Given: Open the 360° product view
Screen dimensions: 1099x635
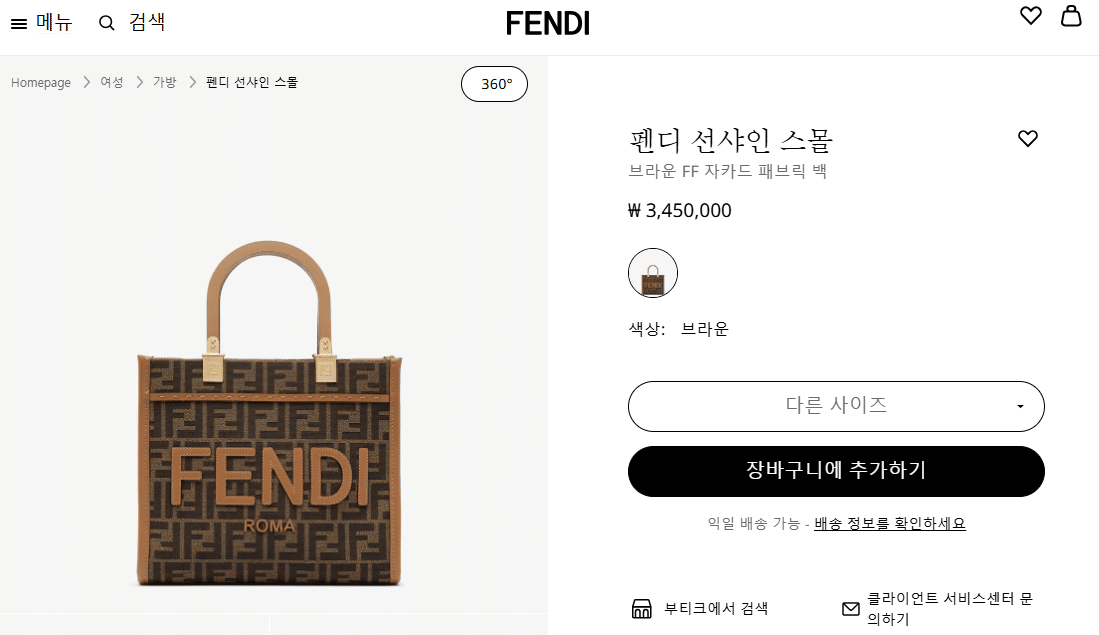Looking at the screenshot, I should point(494,84).
